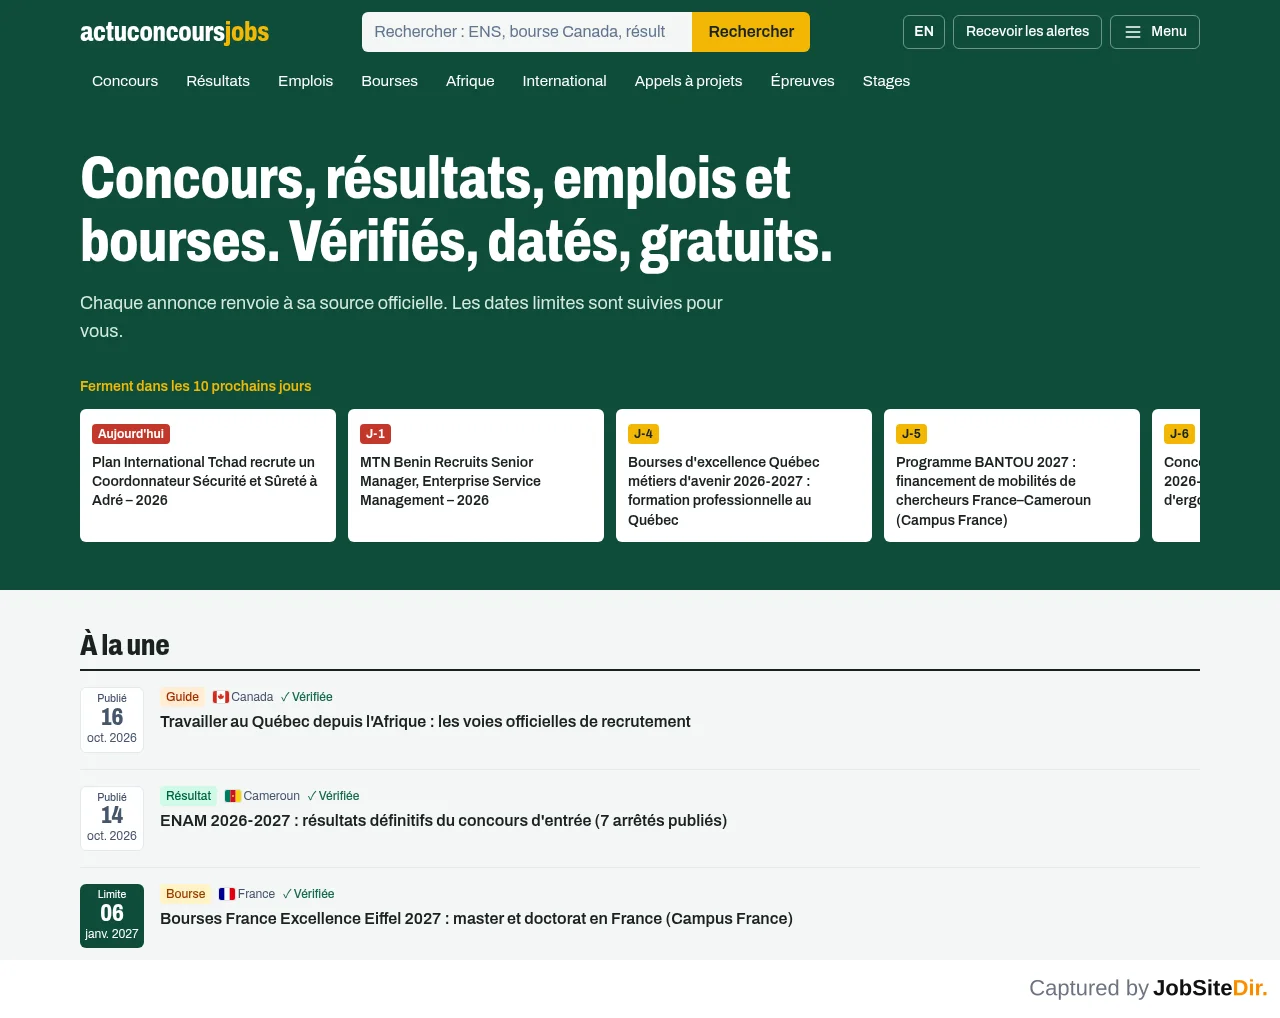Click the Guide category tag

click(x=182, y=697)
